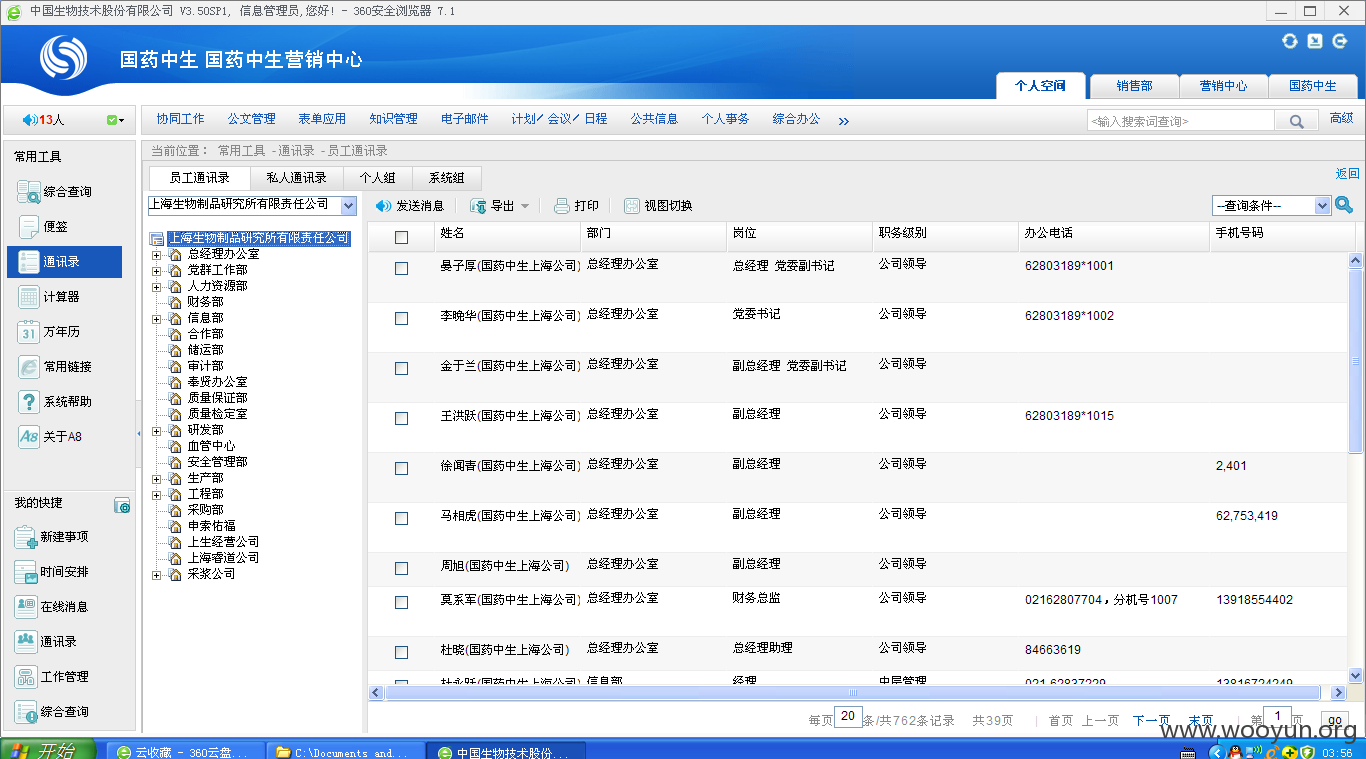Open the online status dropdown beside 13人
Viewport: 1366px width, 759px height.
tap(115, 120)
